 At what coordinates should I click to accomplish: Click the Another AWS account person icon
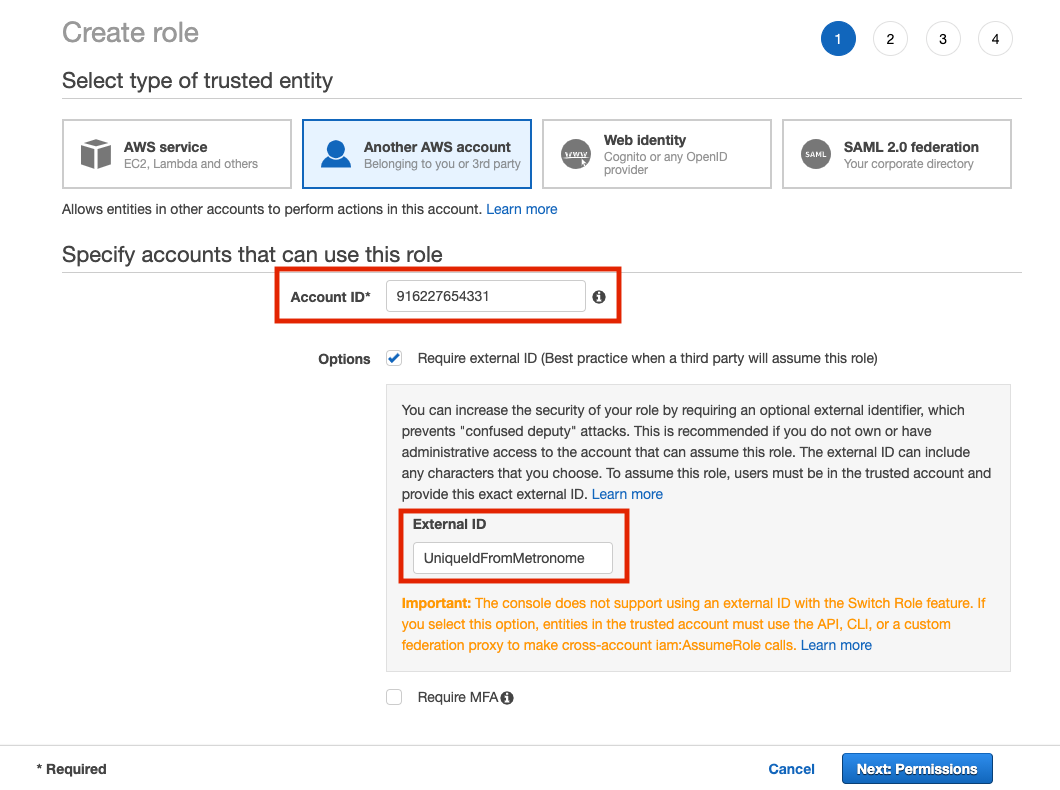(336, 155)
